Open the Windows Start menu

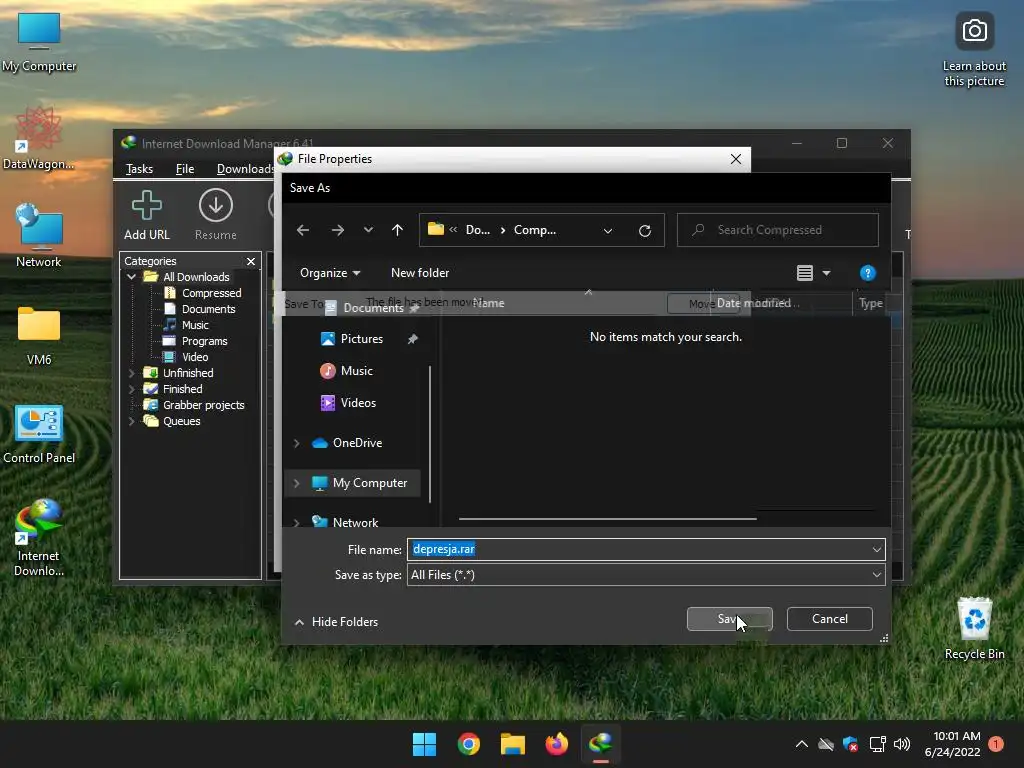tap(424, 744)
